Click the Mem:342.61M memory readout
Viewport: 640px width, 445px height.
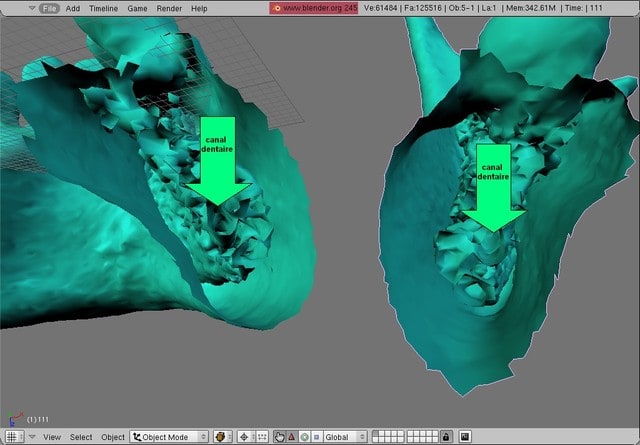531,8
